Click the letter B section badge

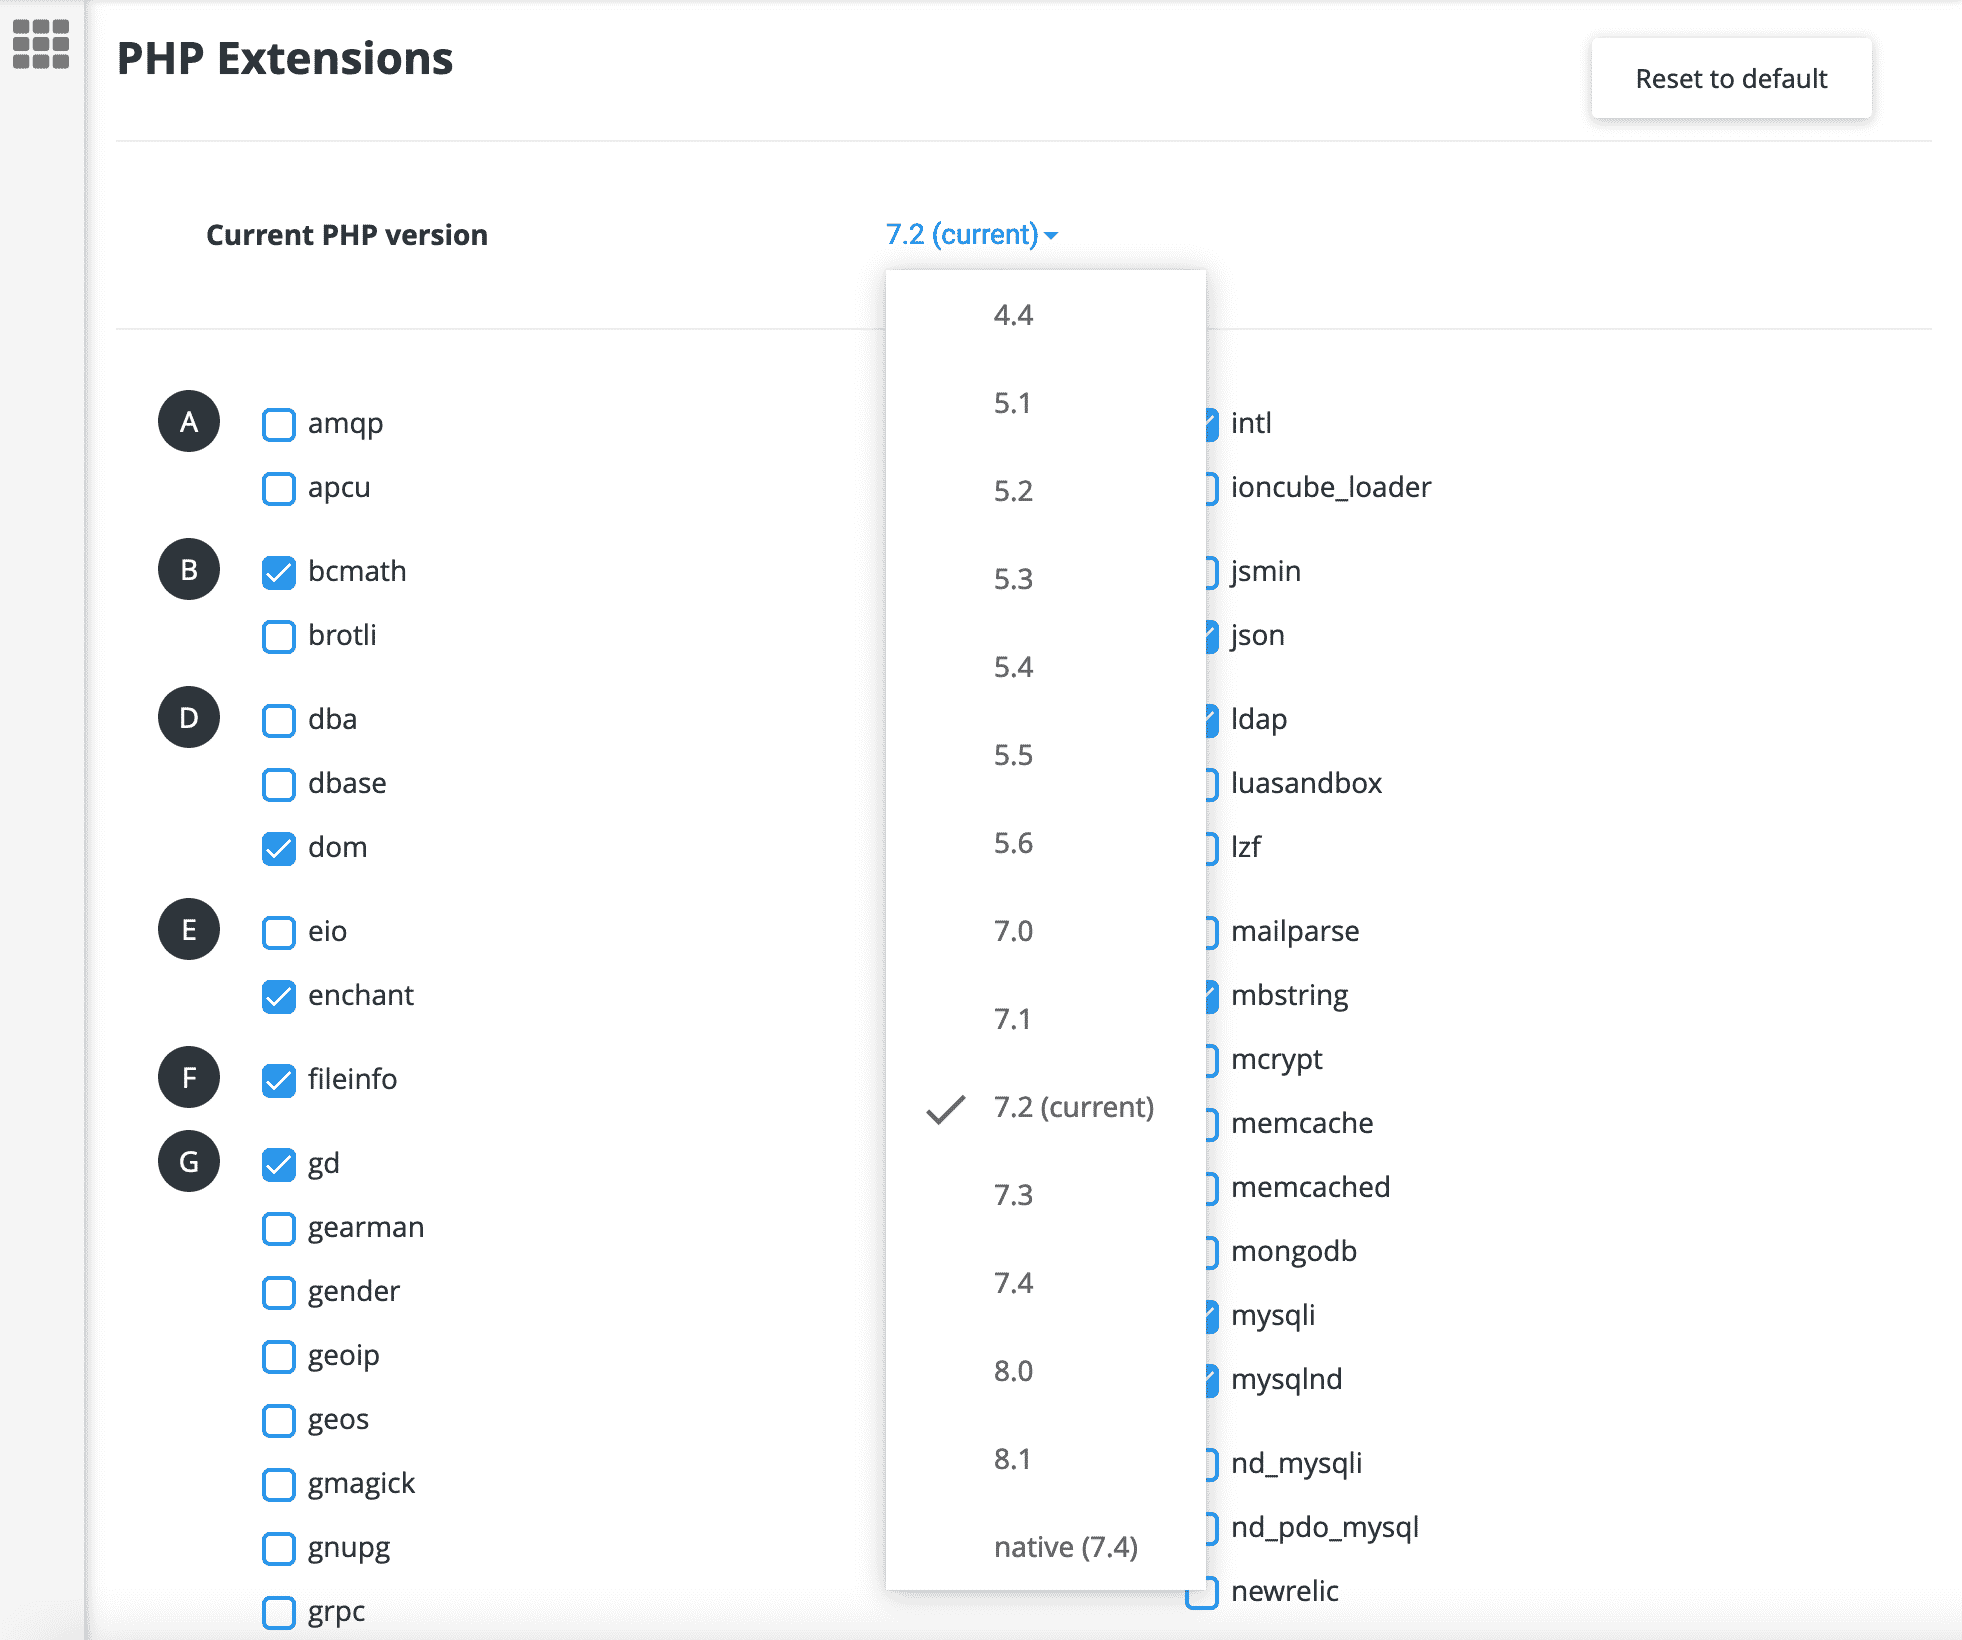point(189,569)
